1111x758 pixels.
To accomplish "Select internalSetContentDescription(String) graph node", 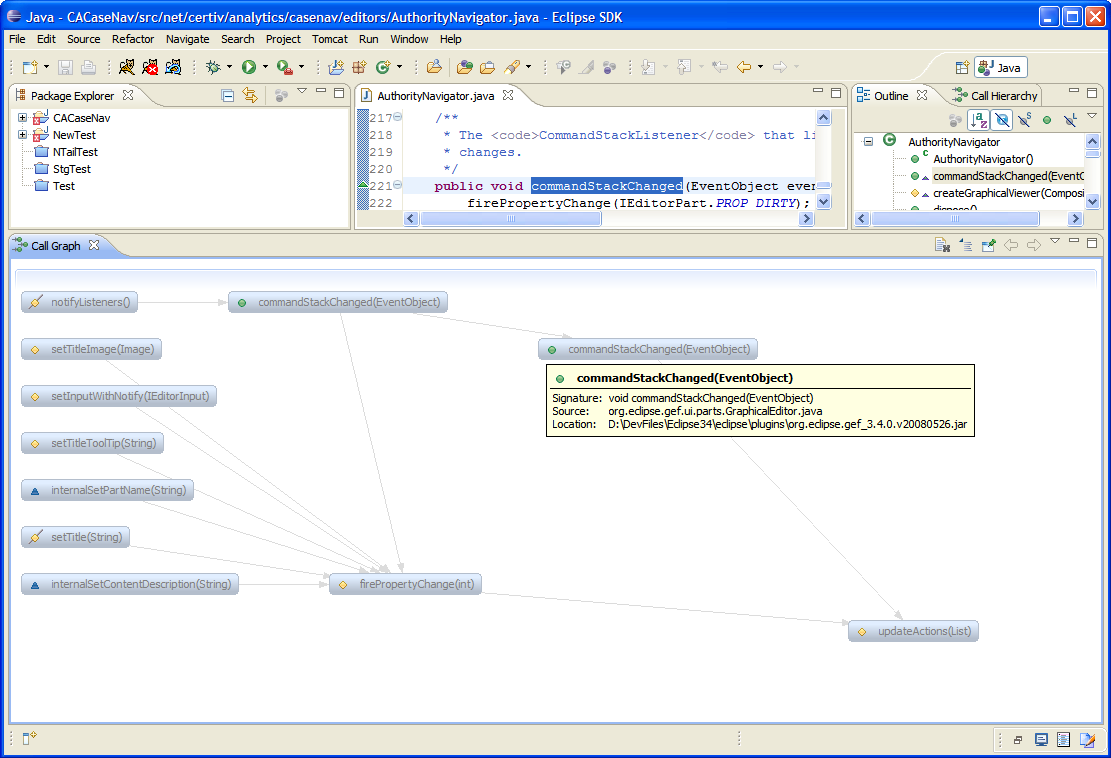I will (x=130, y=584).
